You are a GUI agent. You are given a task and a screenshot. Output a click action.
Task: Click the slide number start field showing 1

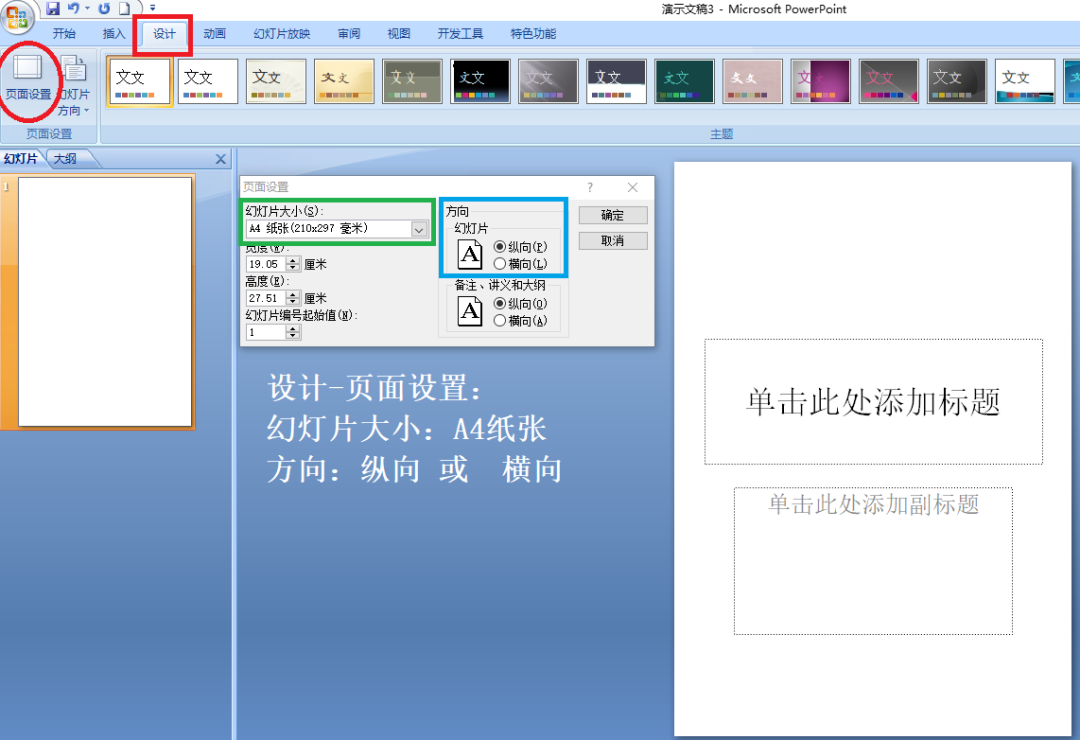click(x=266, y=332)
